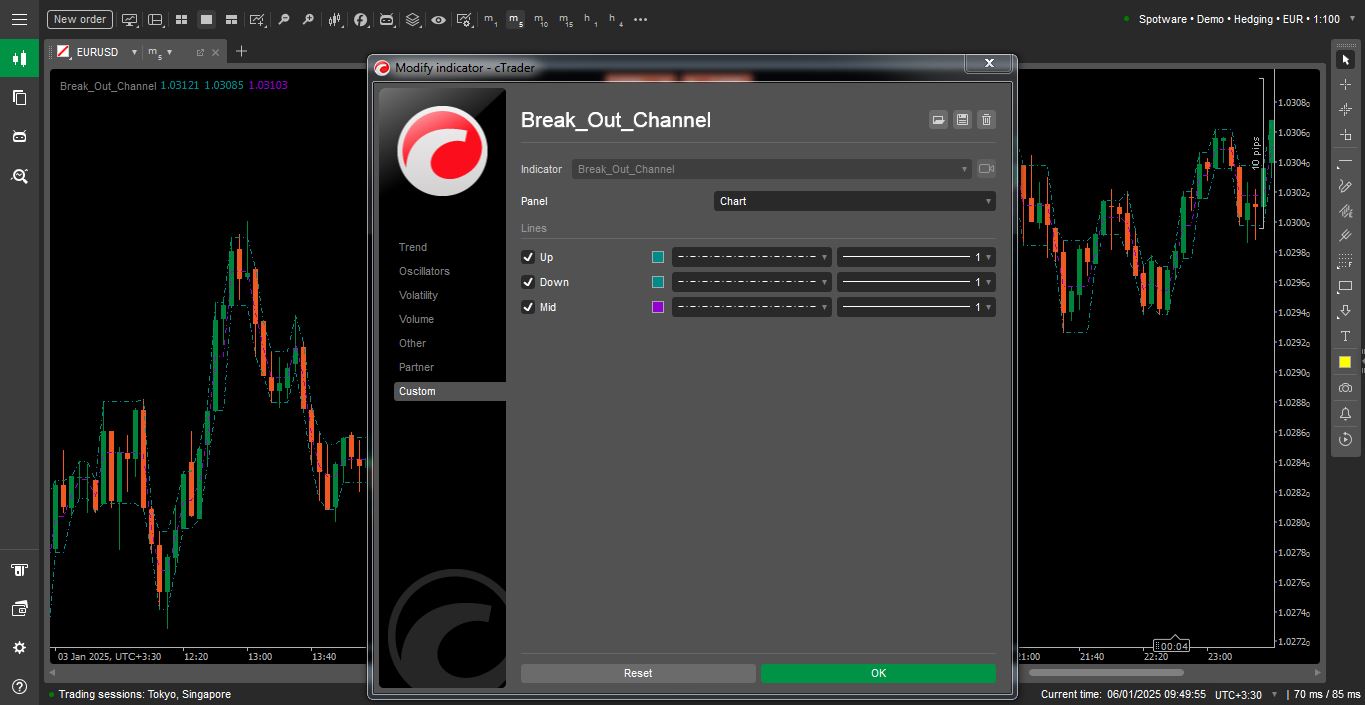Open the Panel dropdown showing Chart
1365x705 pixels.
[x=853, y=201]
